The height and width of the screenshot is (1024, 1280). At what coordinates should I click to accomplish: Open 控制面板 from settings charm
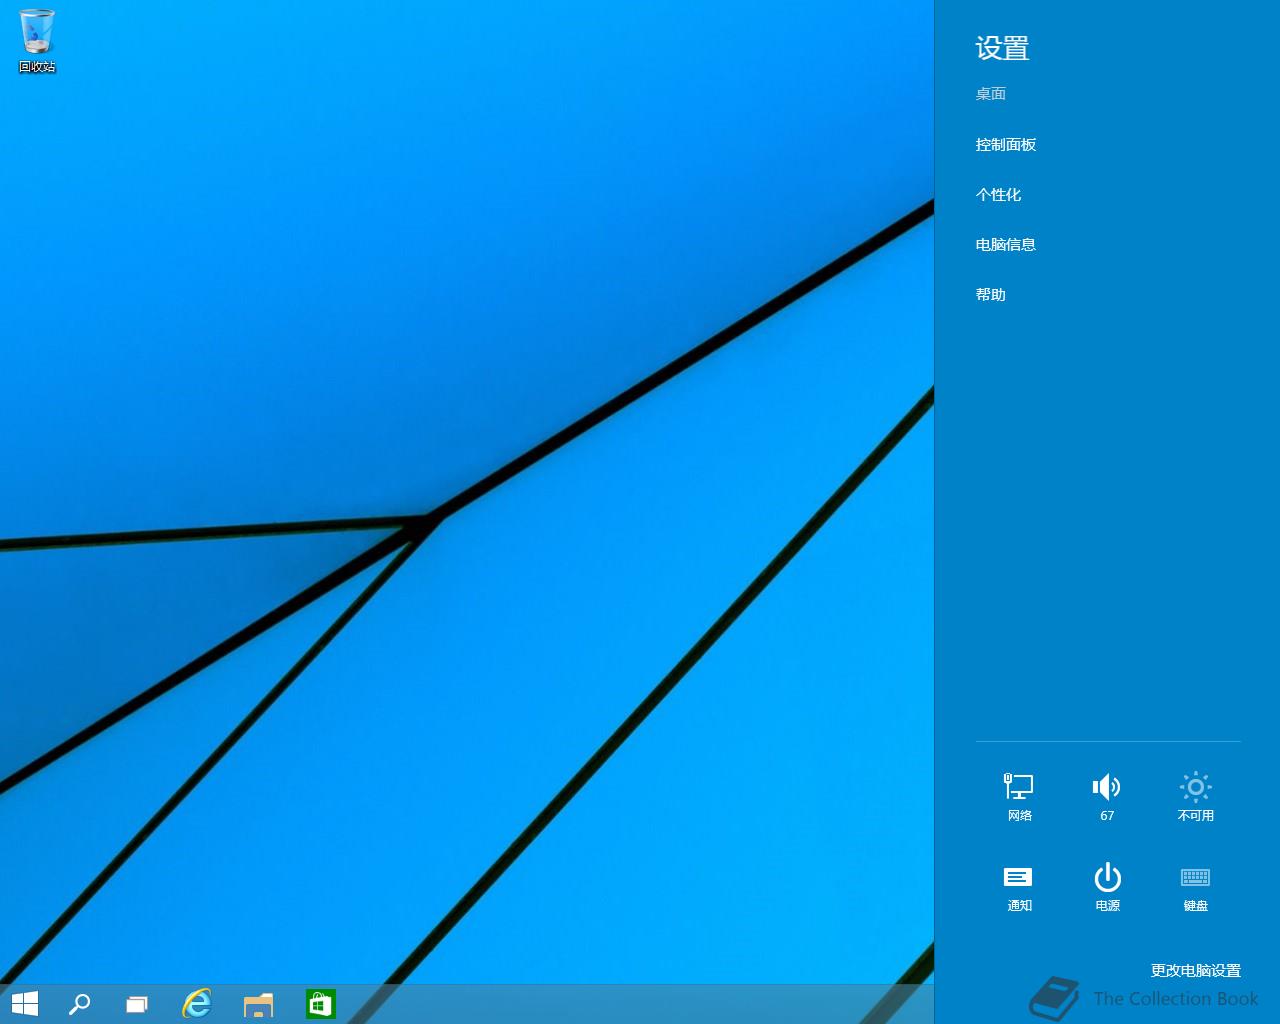coord(1006,145)
